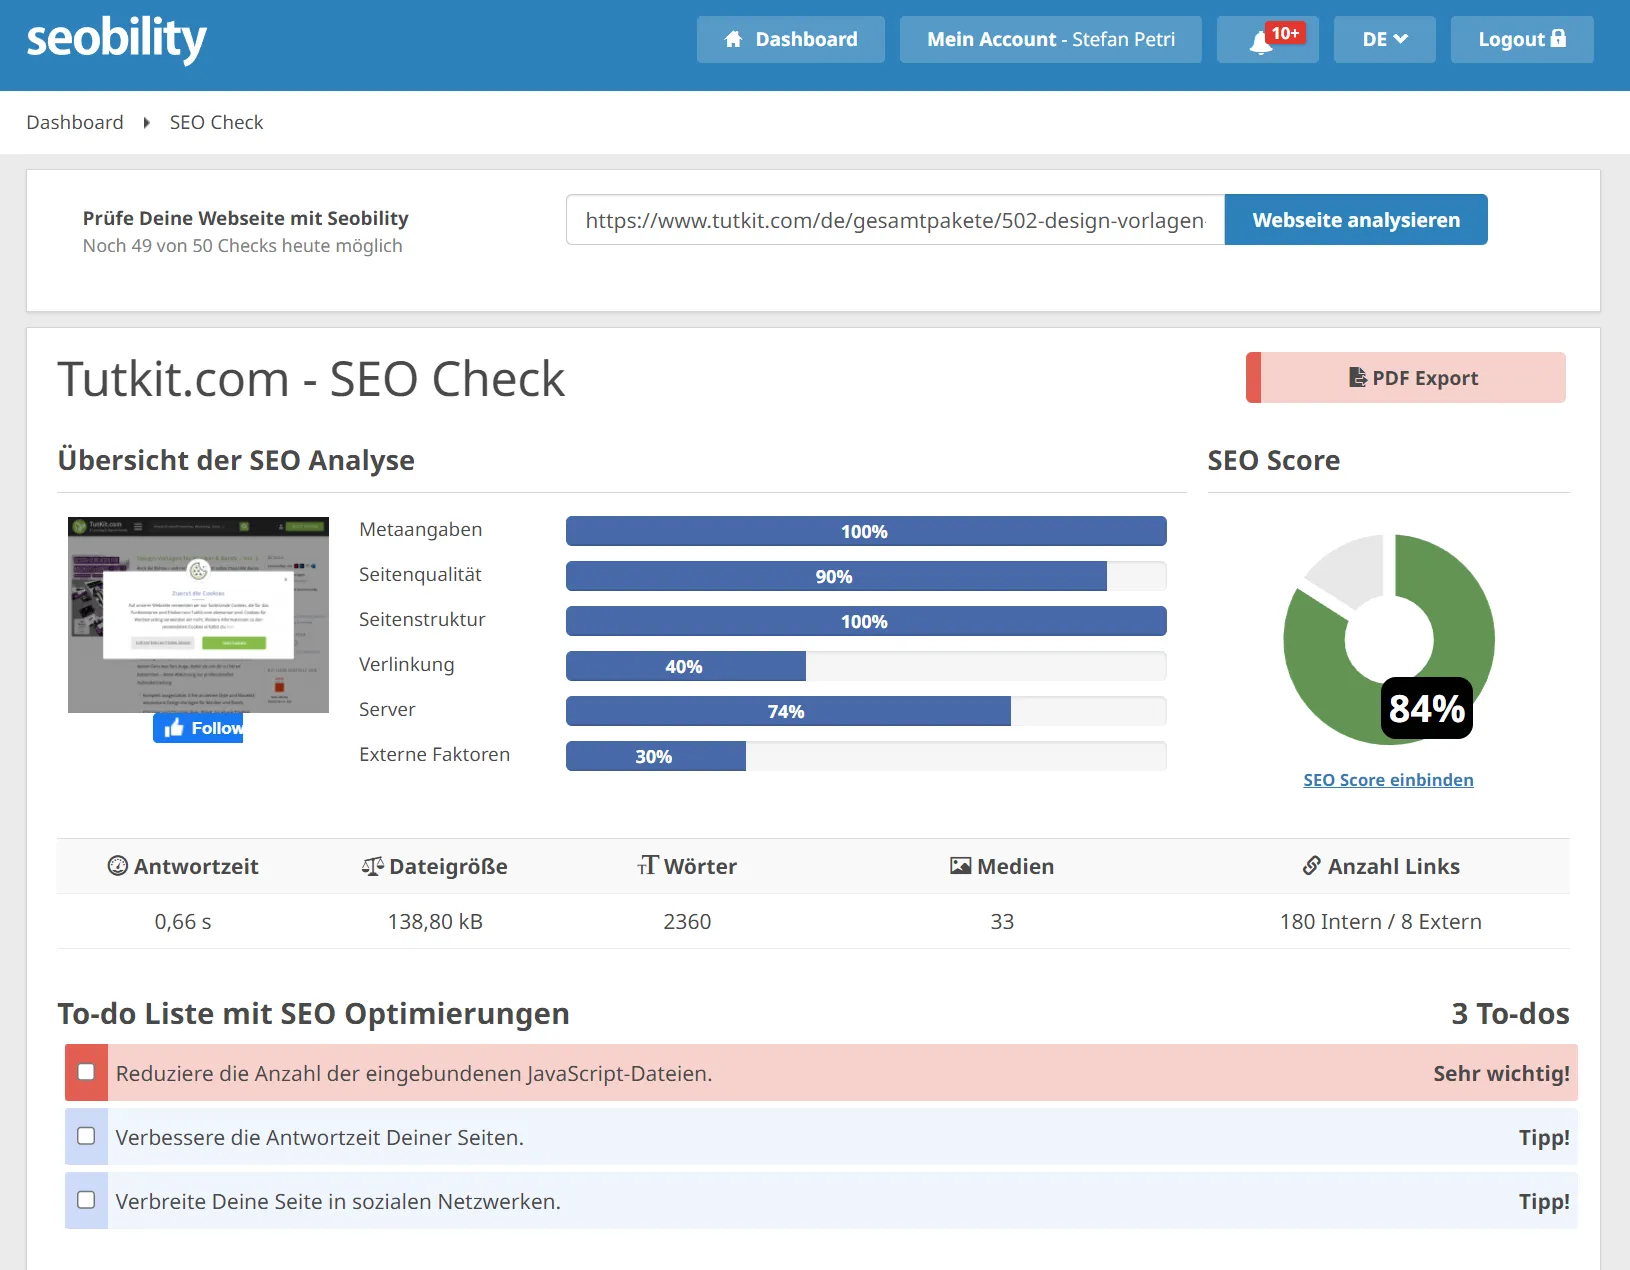Click the lock icon in Logout button
The width and height of the screenshot is (1630, 1270).
(1558, 38)
